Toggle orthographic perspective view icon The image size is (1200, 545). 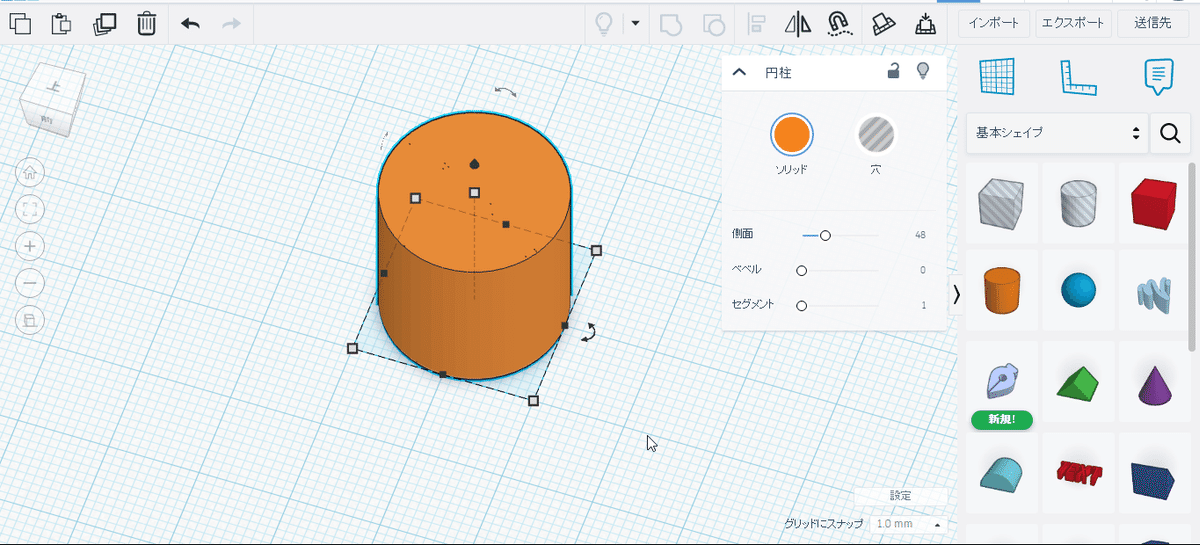(x=30, y=320)
